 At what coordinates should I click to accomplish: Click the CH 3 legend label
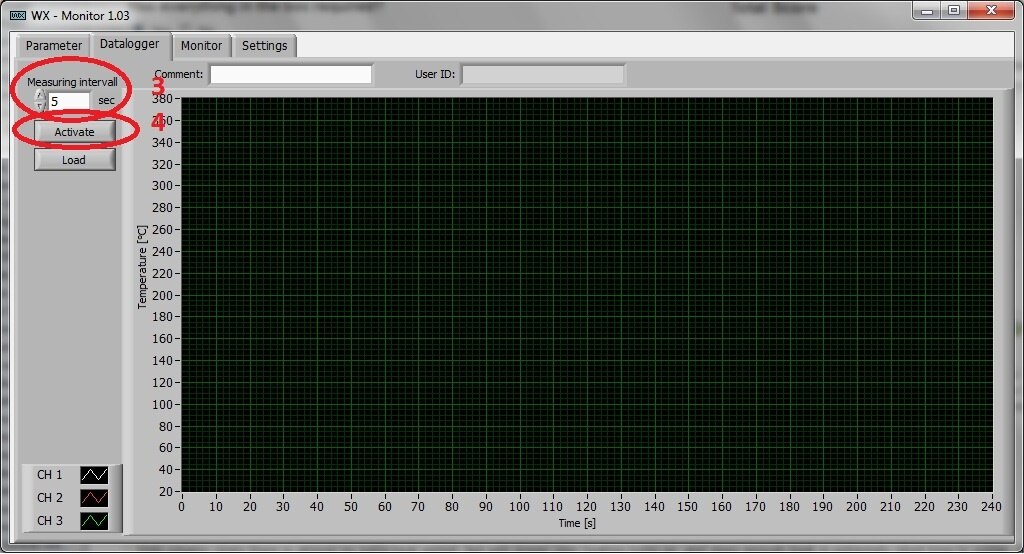[x=50, y=521]
